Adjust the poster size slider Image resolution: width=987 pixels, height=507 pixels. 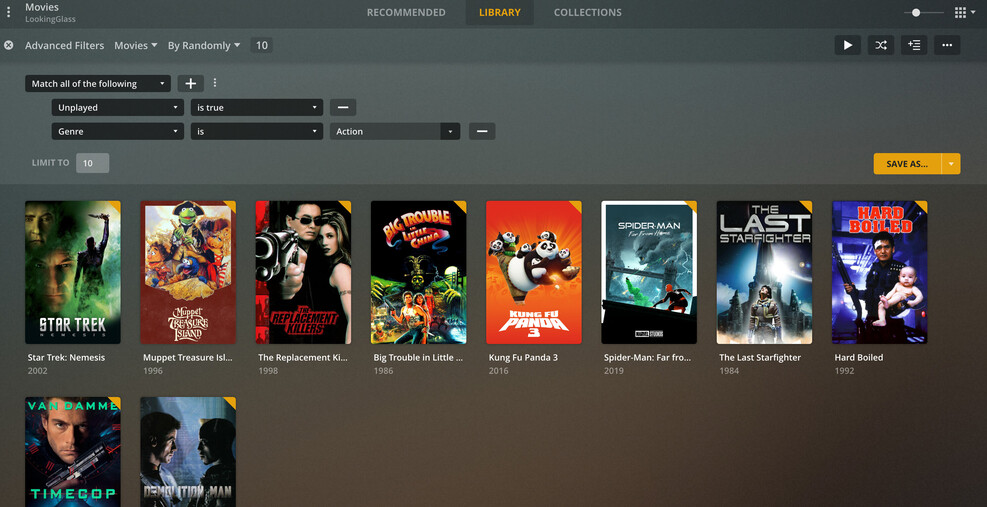(916, 13)
